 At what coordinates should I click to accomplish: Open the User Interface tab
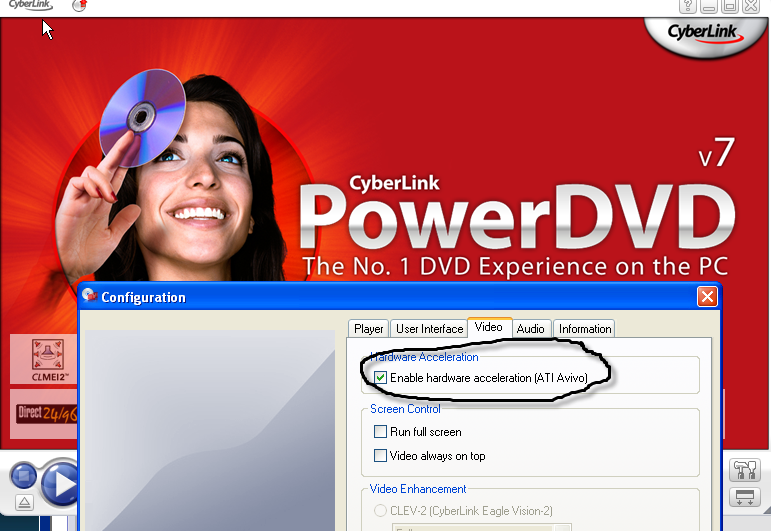tap(430, 329)
